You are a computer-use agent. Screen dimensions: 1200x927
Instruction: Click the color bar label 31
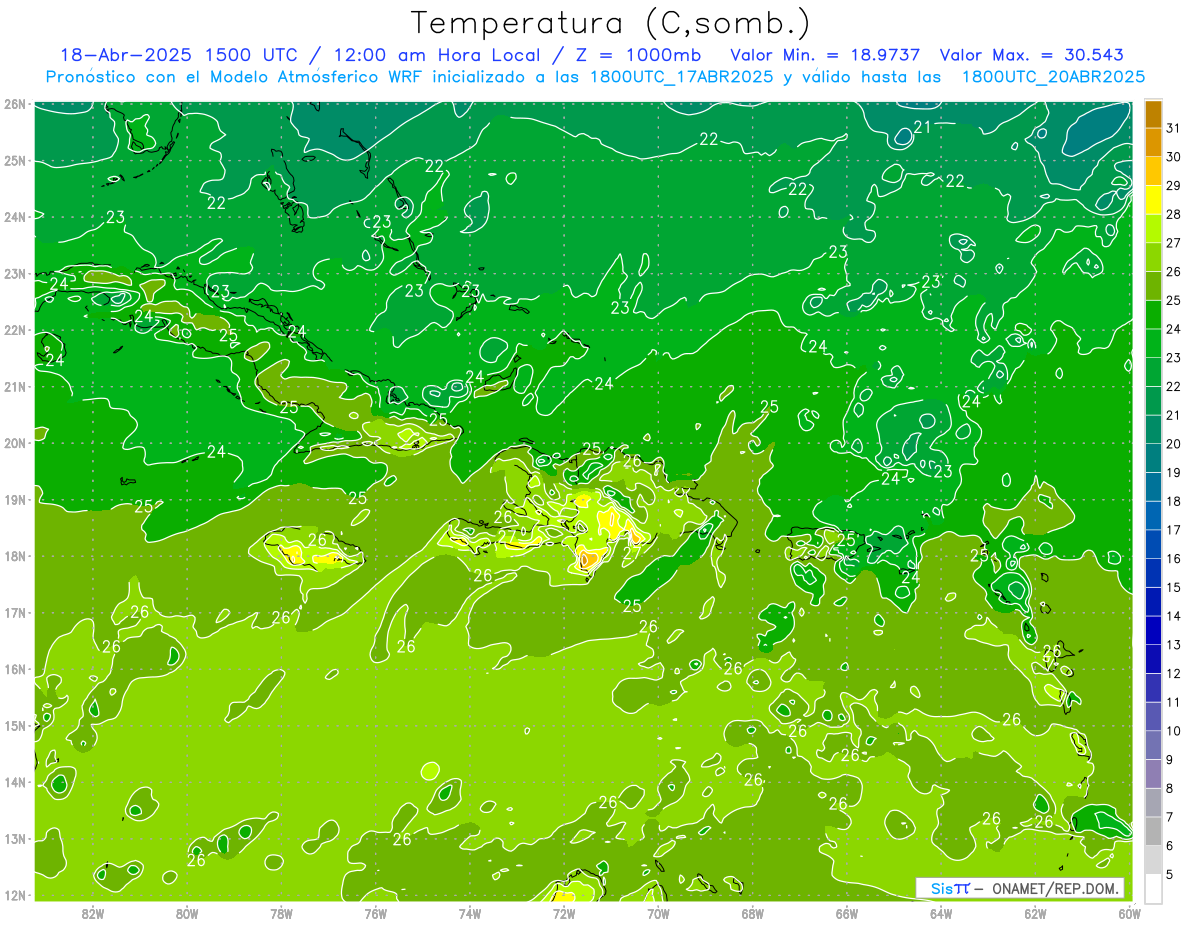tap(1173, 128)
